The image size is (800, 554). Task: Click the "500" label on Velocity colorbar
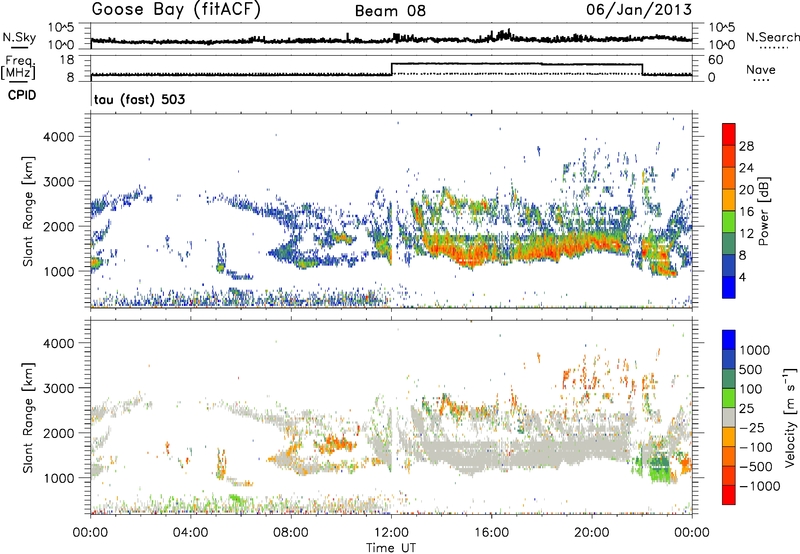[751, 369]
